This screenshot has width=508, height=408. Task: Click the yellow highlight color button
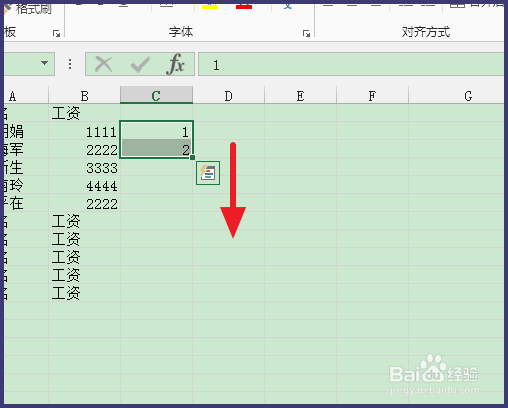tap(210, 6)
